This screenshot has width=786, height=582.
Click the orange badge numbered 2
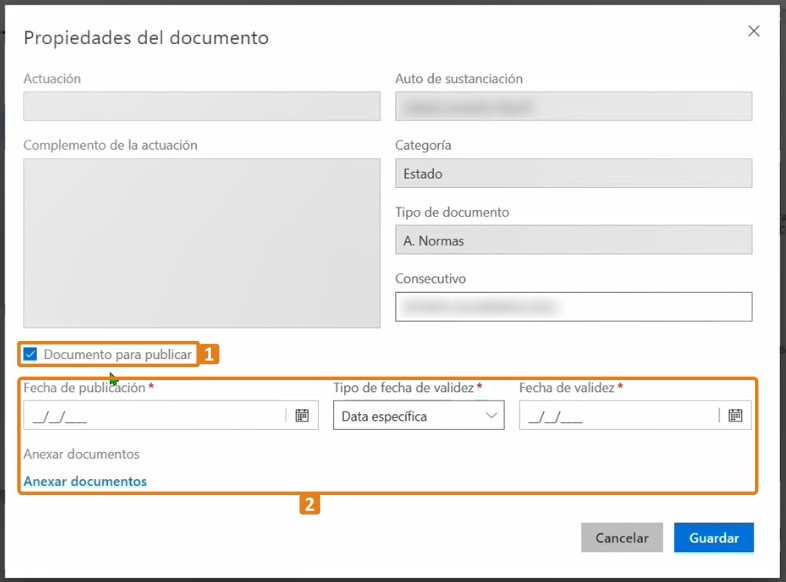pos(310,505)
